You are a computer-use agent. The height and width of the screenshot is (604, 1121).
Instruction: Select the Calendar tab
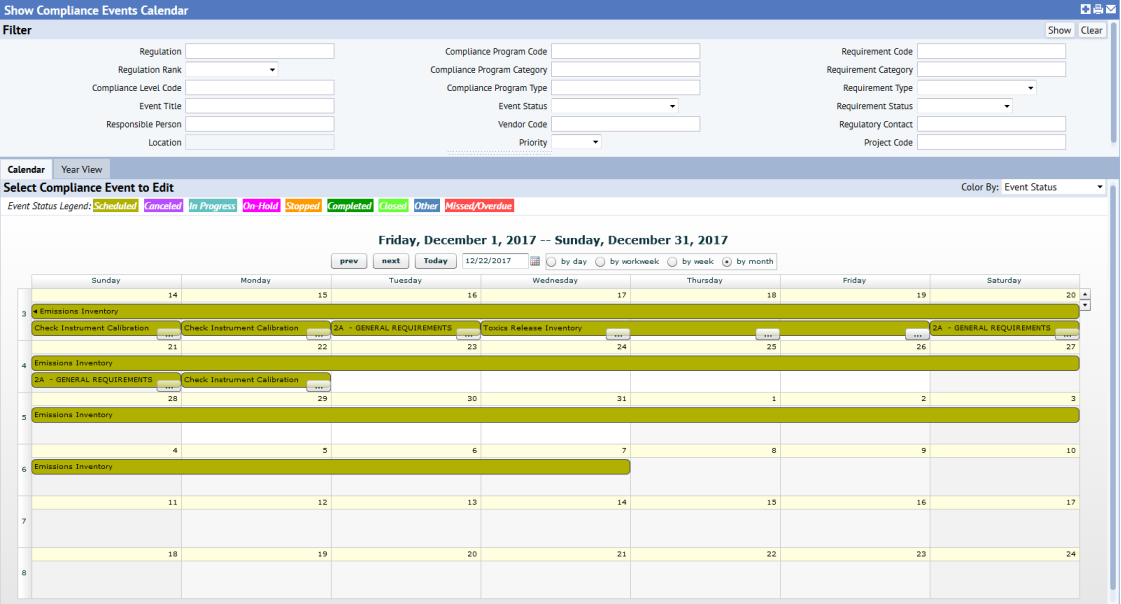26,170
